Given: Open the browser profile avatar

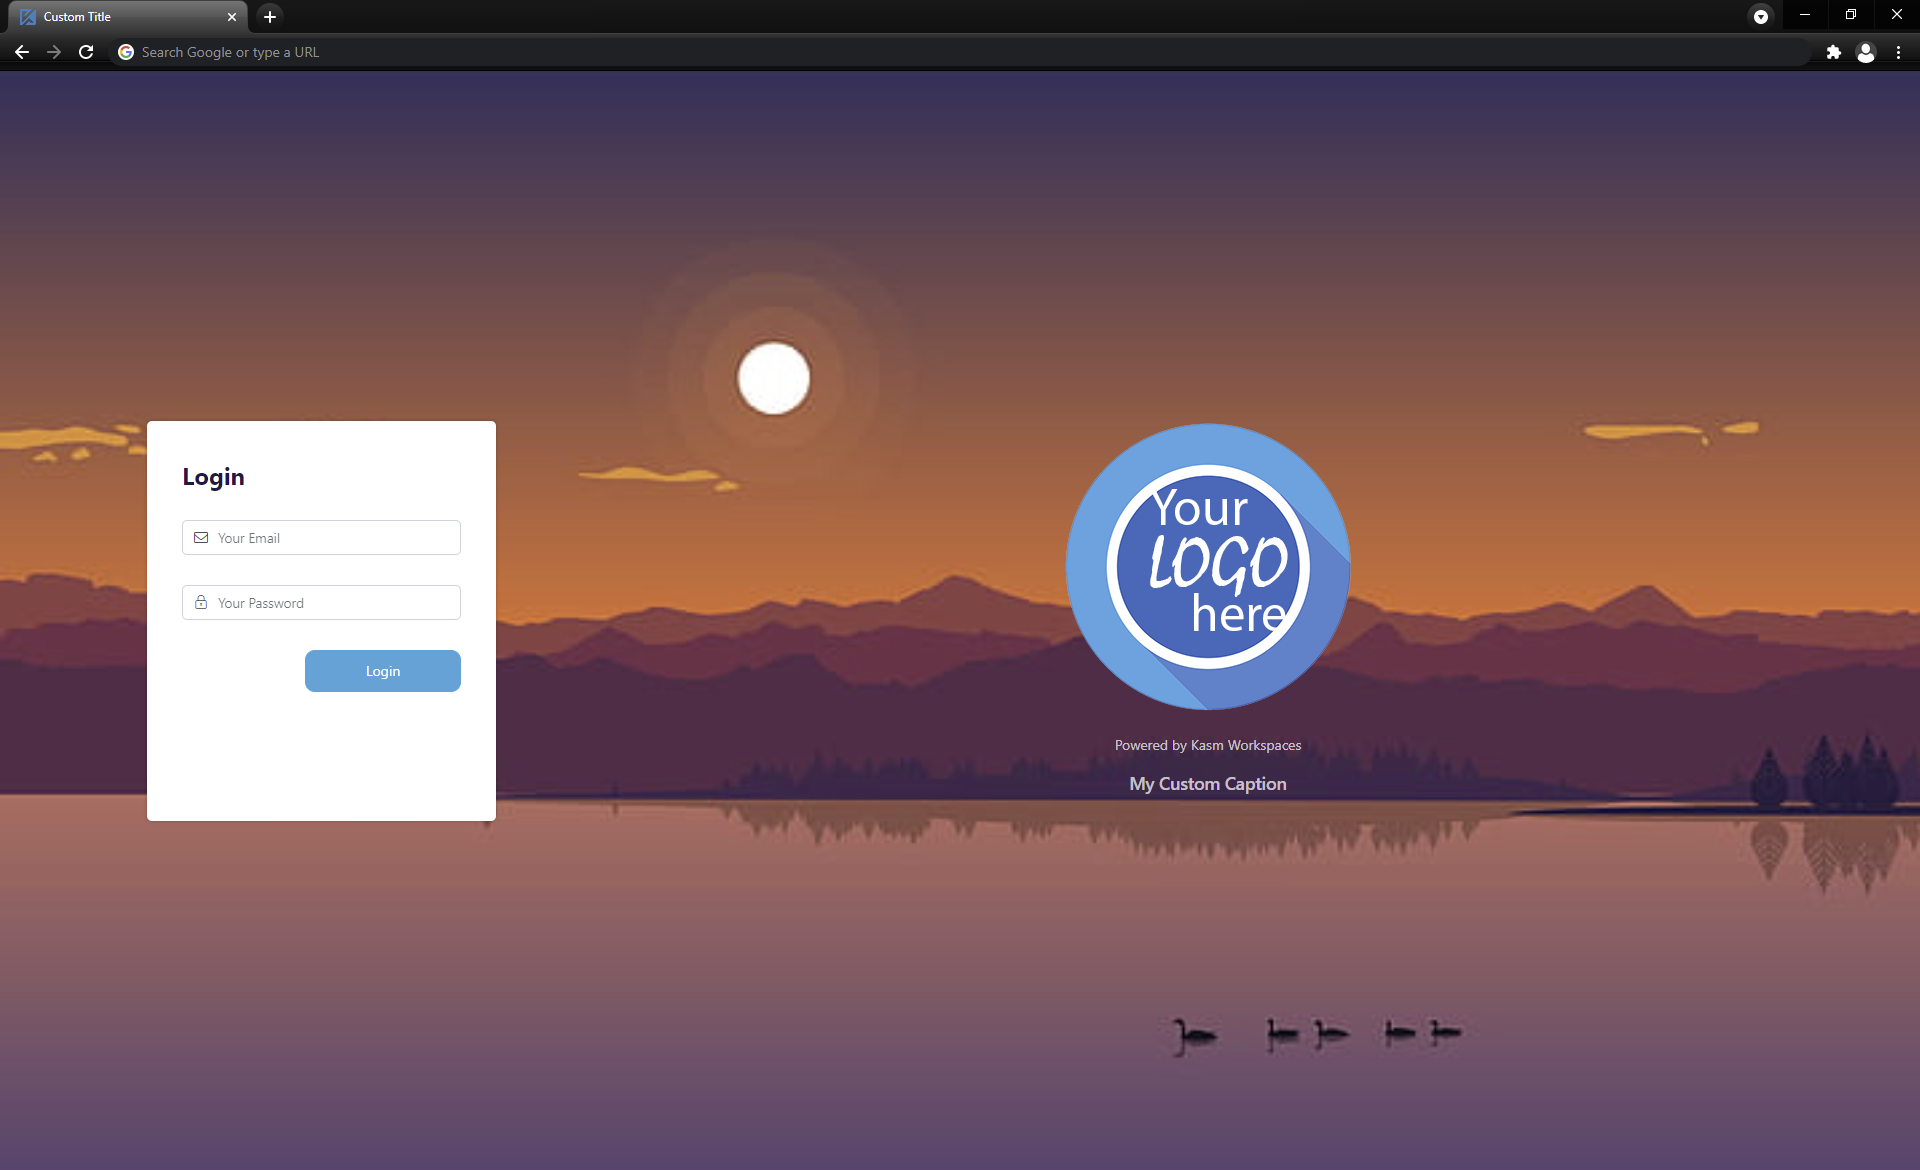Looking at the screenshot, I should point(1865,52).
